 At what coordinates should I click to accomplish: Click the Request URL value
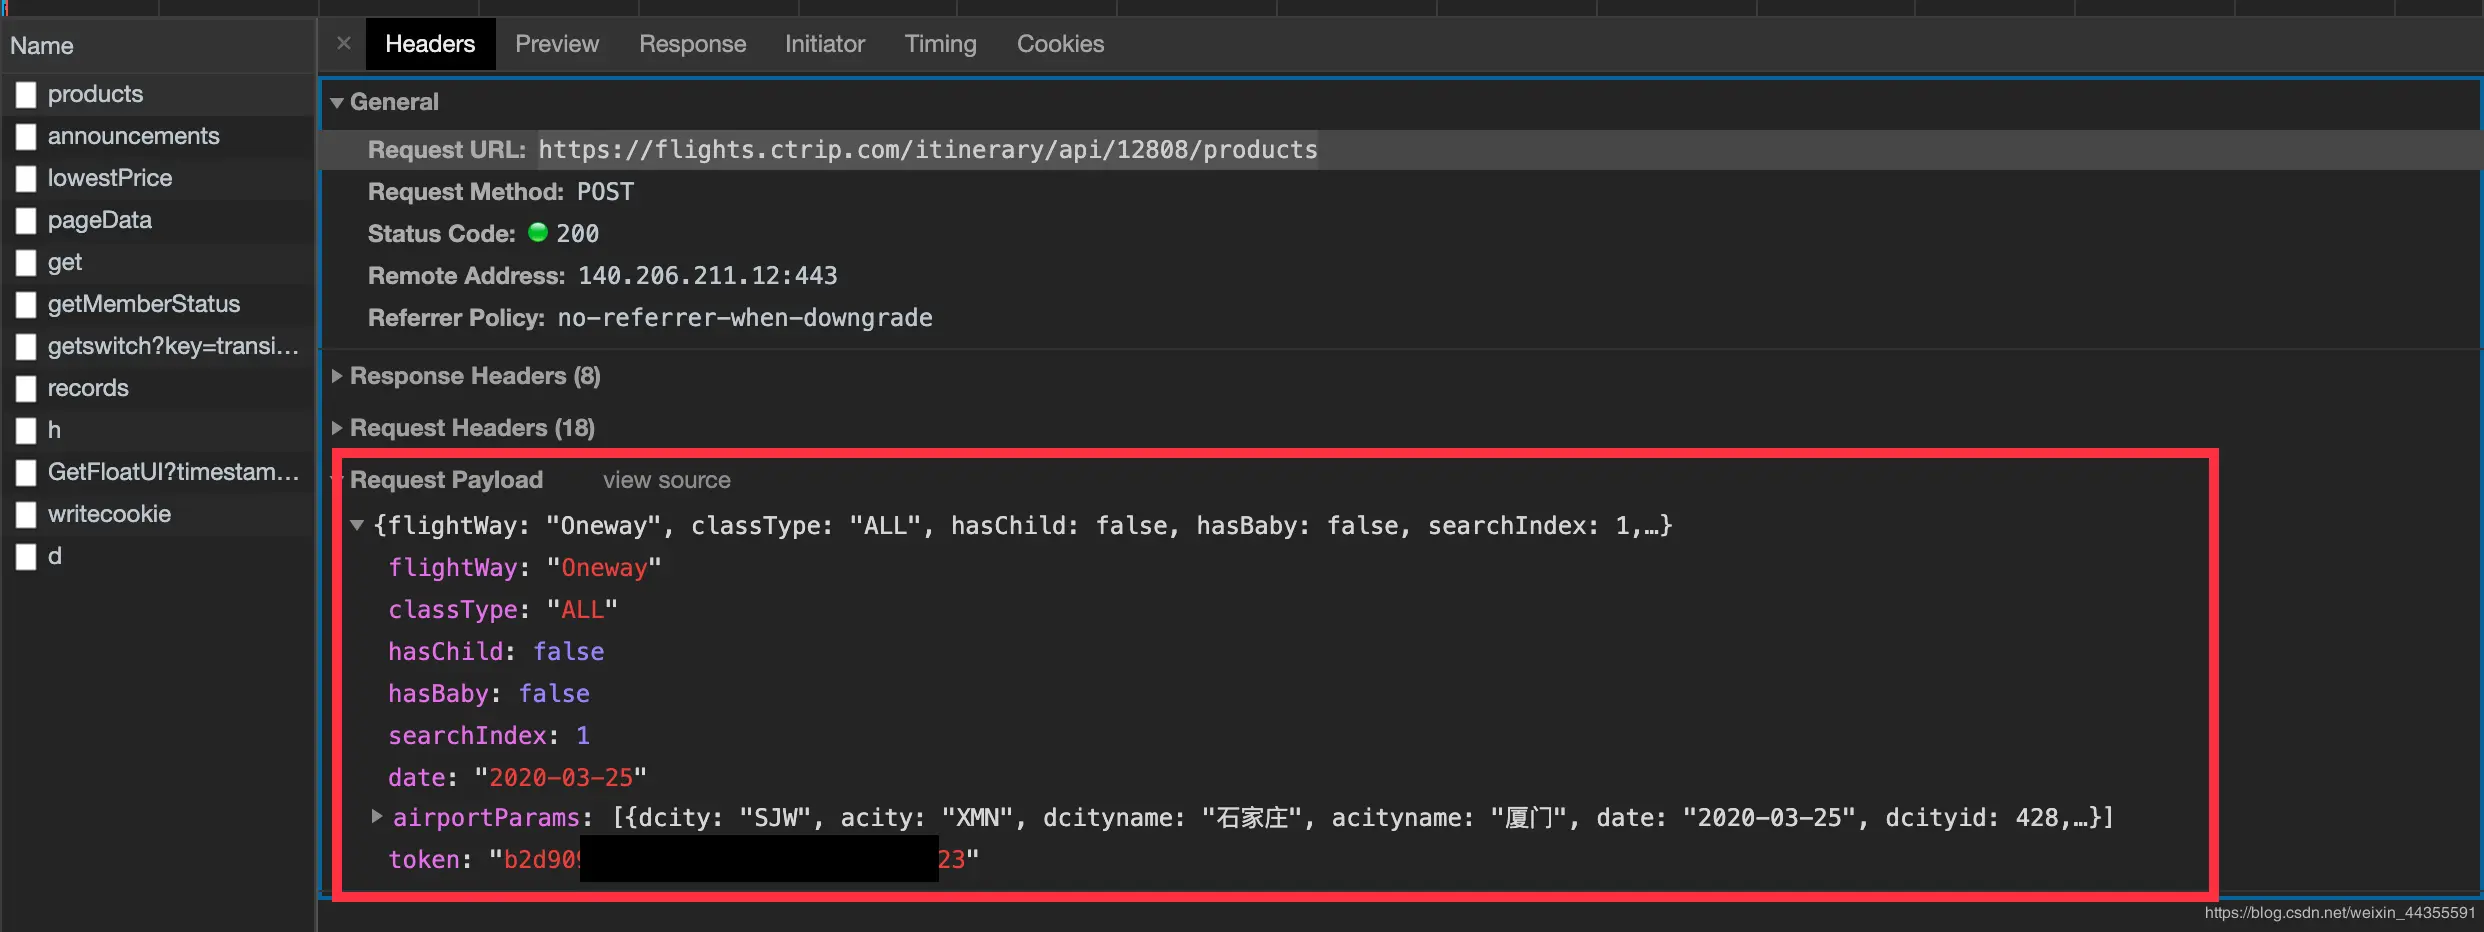928,150
